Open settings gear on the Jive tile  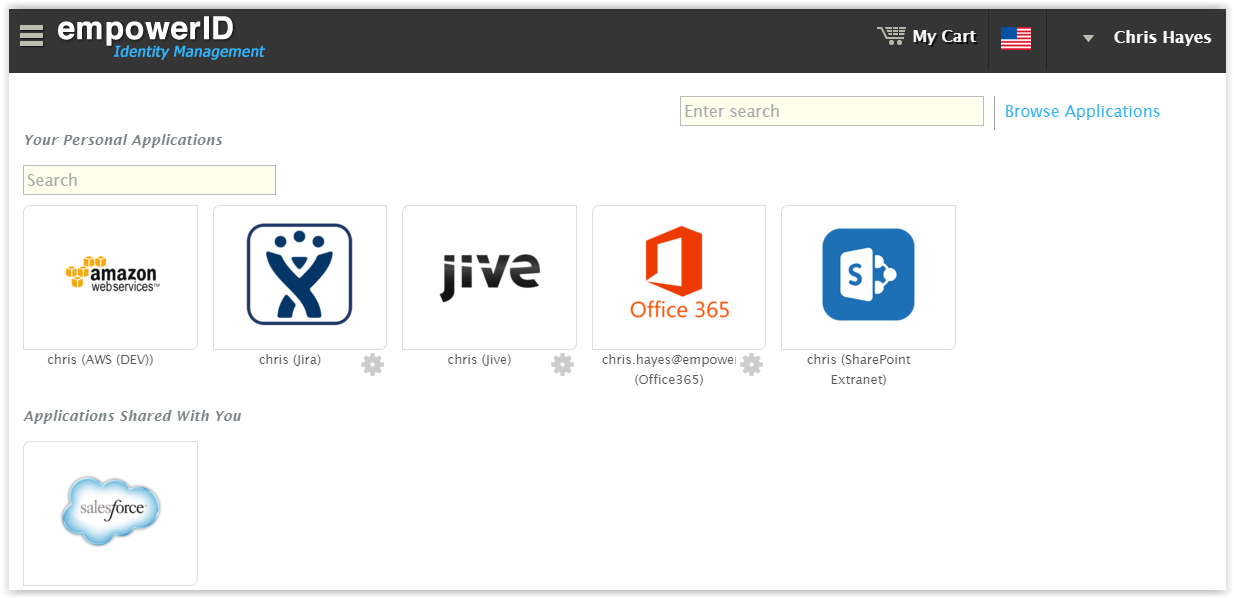coord(562,364)
